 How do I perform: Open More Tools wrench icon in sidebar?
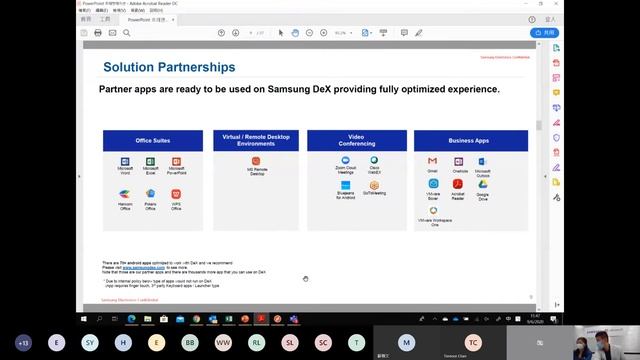(x=556, y=198)
